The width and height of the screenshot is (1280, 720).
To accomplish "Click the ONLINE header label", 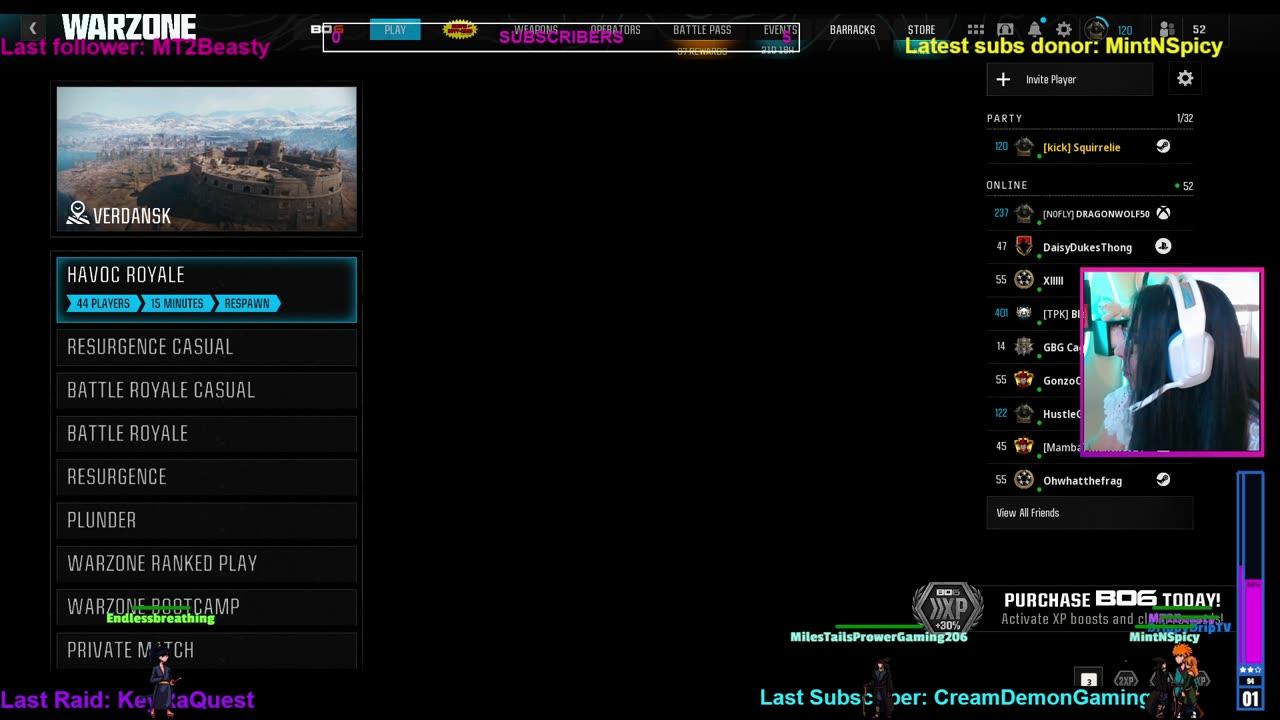I will 1007,185.
